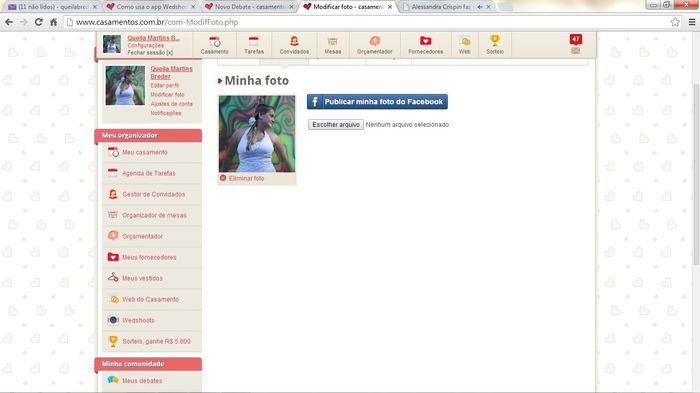Screen dimensions: 700x393
Task: Switch to the 'Novo Debate' tab
Action: 249,7
